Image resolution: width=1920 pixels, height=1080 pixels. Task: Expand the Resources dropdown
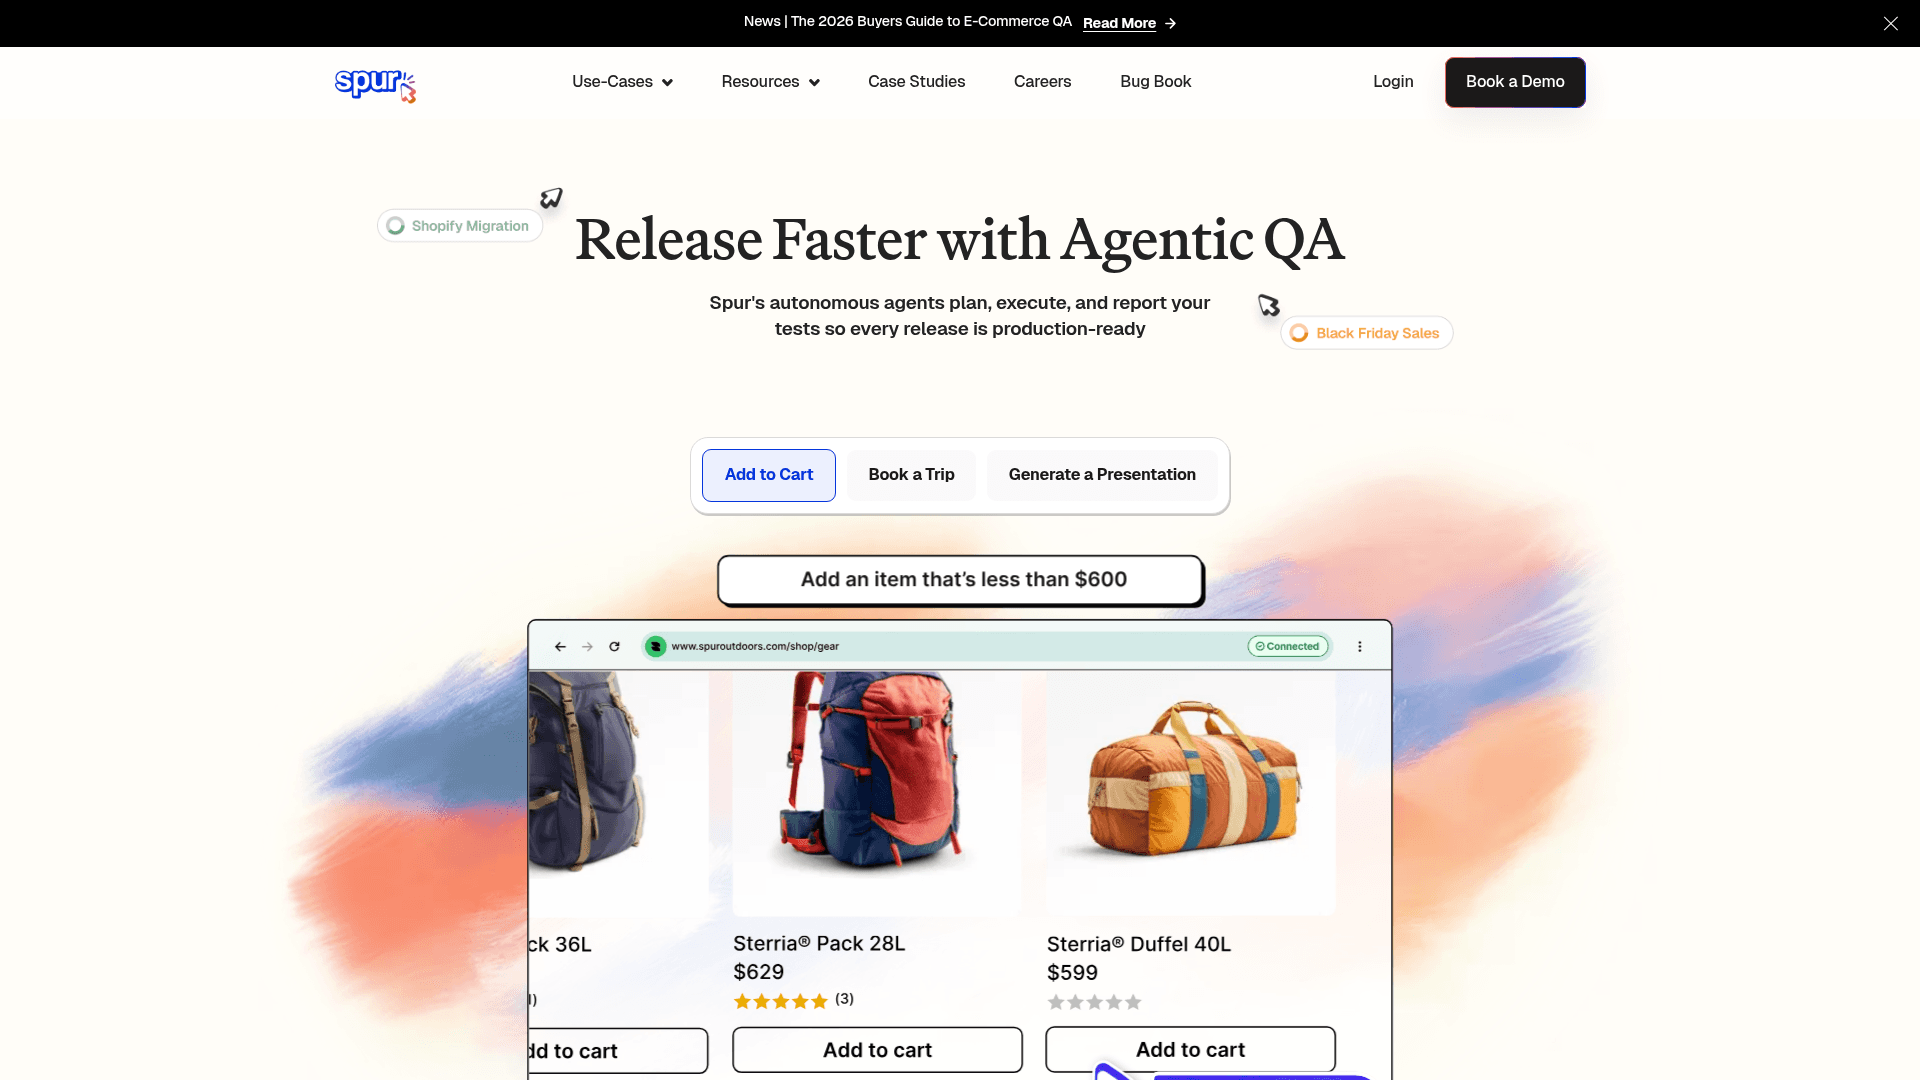click(770, 82)
